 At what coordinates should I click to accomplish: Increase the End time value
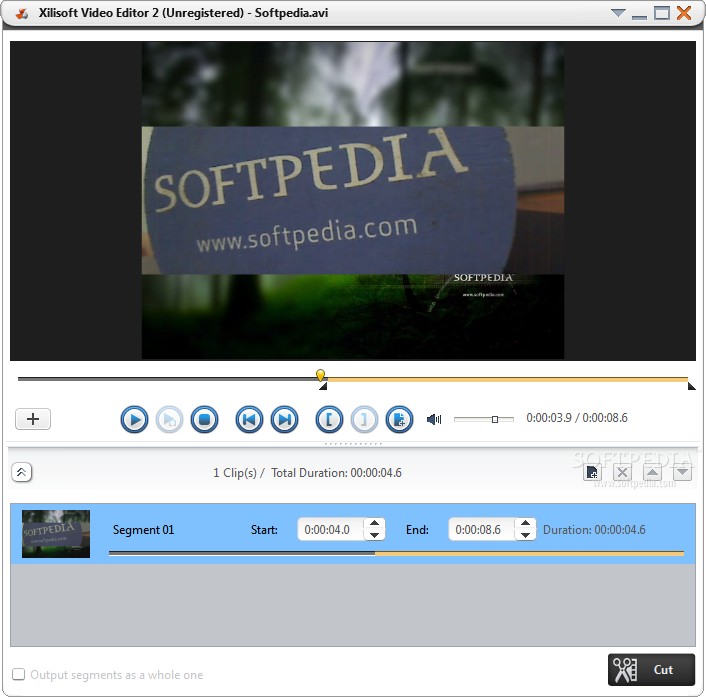pyautogui.click(x=525, y=523)
